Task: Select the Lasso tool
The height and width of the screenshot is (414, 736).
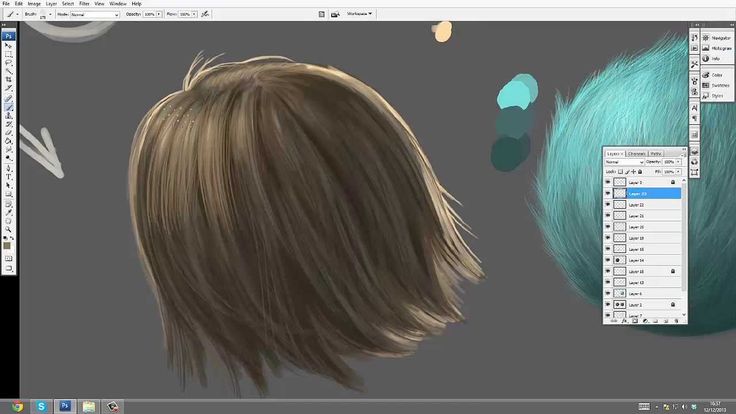Action: [8, 62]
